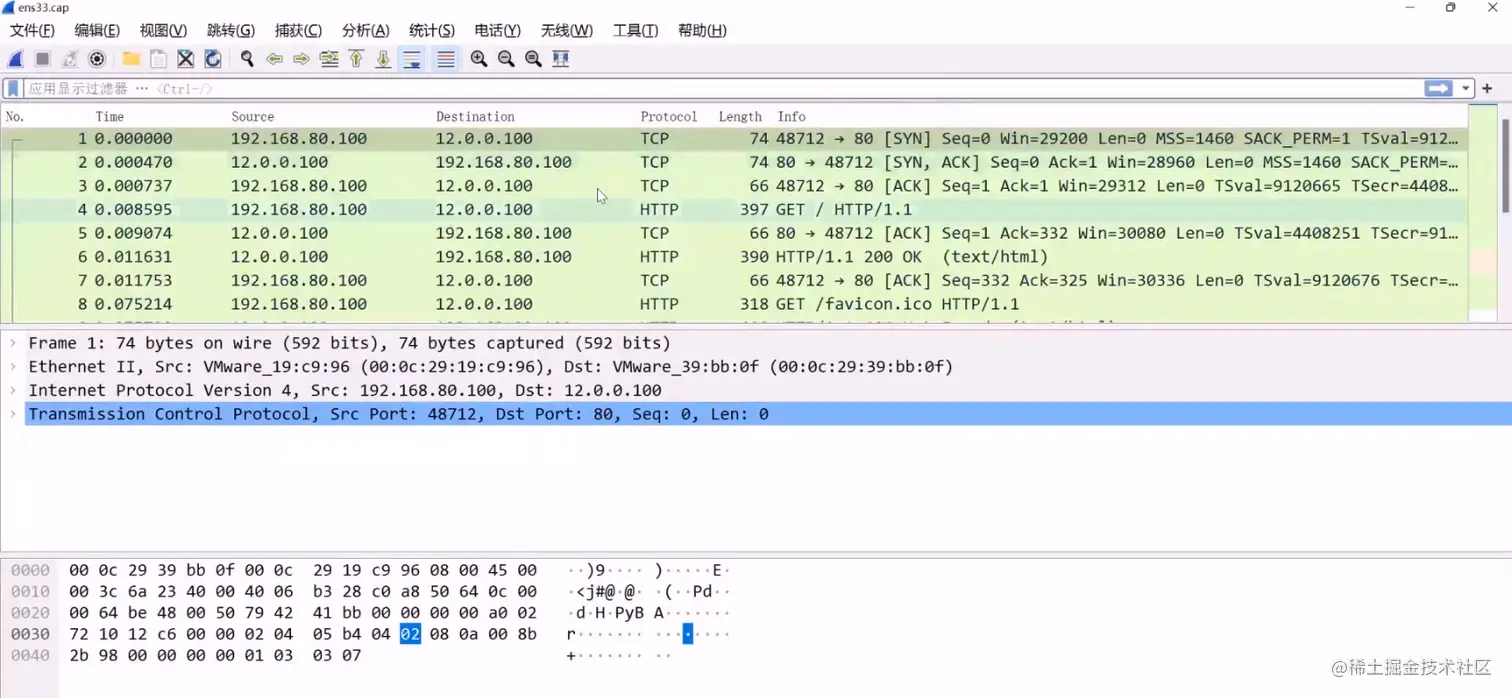Select packet 4 GET / HTTP/1.1
Screen dimensions: 1512x698
735,210
